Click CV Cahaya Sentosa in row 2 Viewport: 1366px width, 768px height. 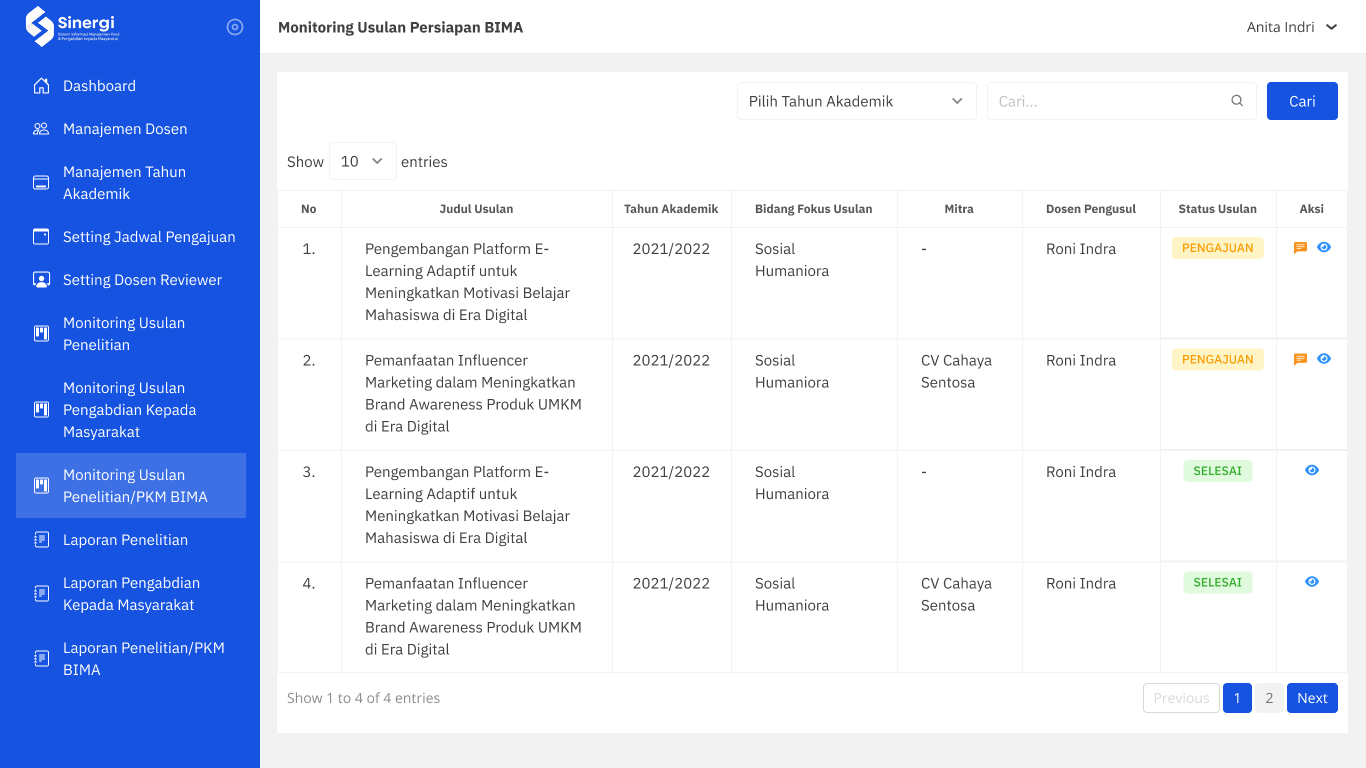click(x=956, y=371)
